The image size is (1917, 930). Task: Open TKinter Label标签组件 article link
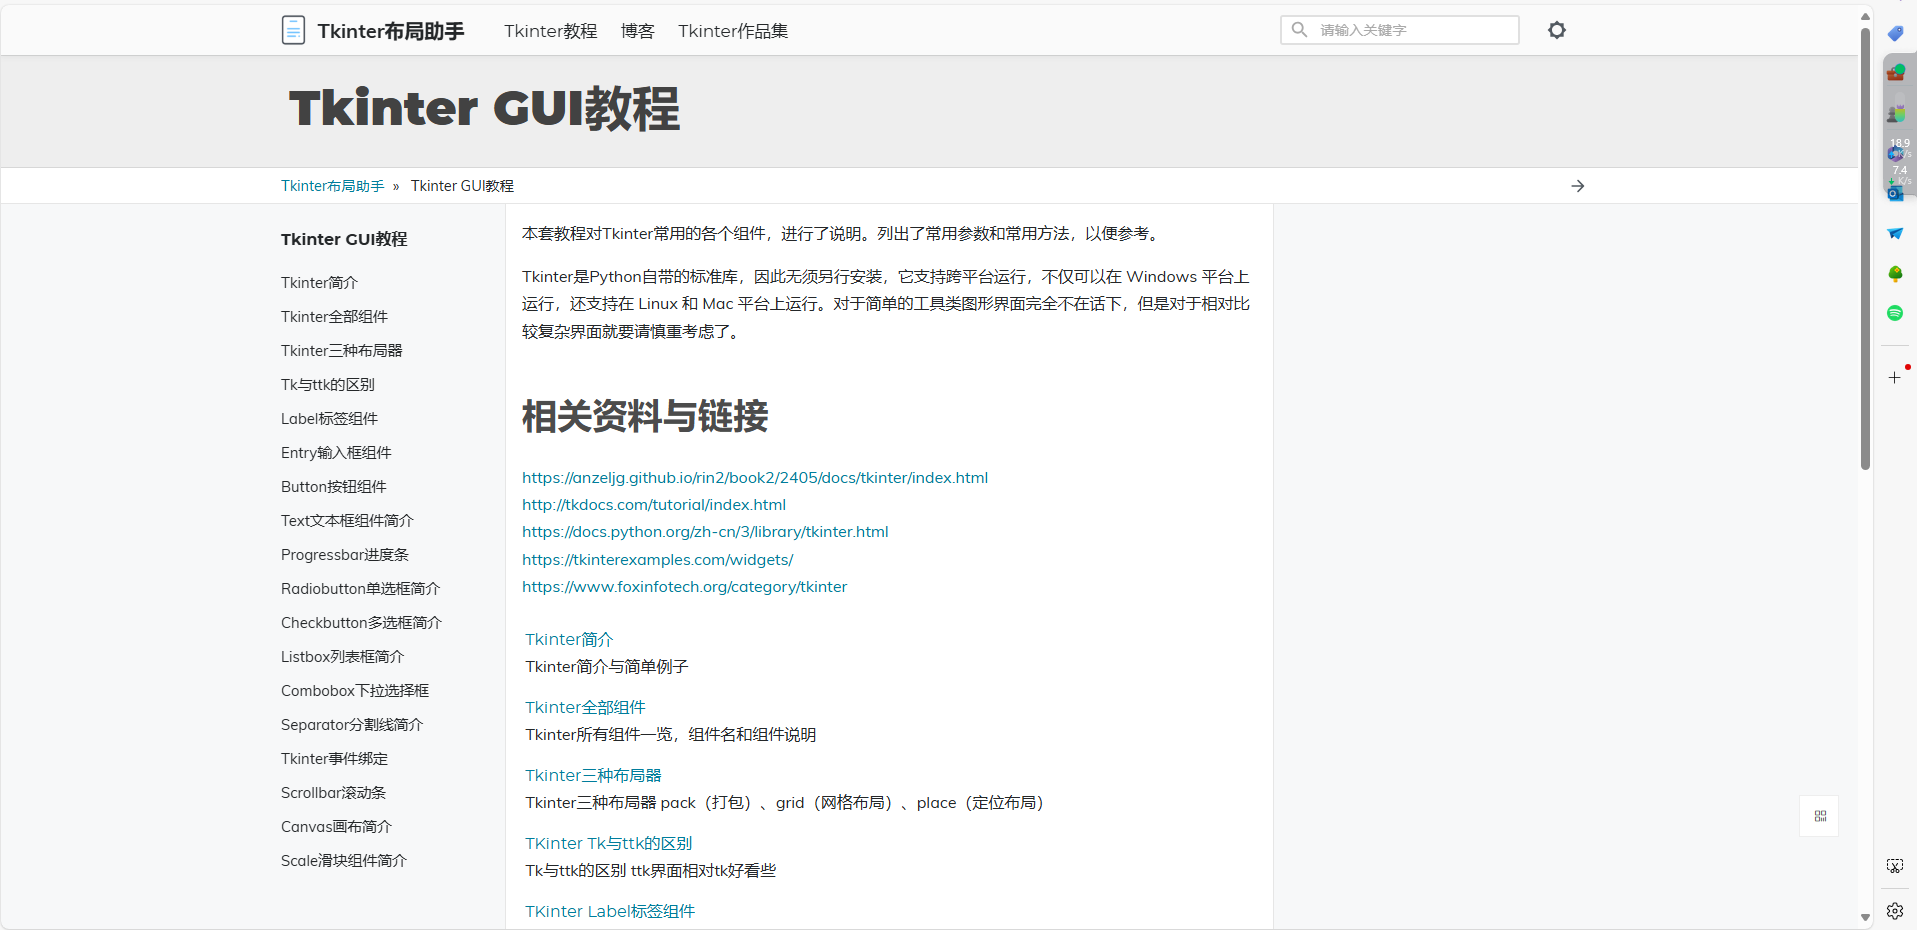point(610,912)
